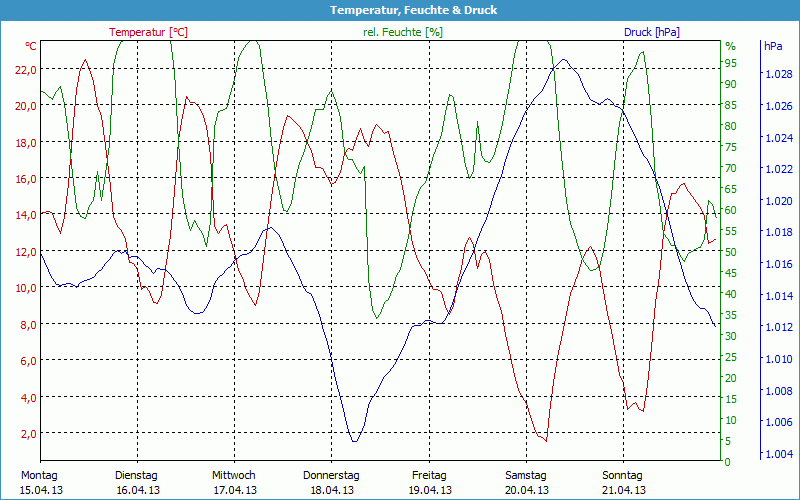Click pressure axis value 1.016
Screen dimensions: 800x500
coord(779,264)
